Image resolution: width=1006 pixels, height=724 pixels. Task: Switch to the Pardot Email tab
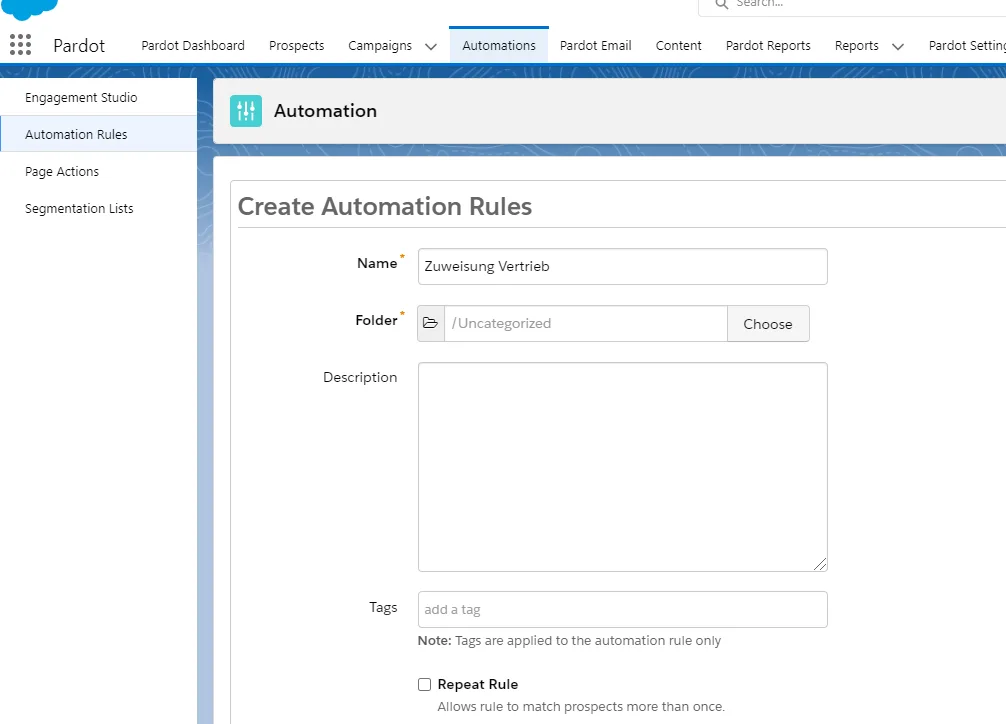tap(595, 45)
